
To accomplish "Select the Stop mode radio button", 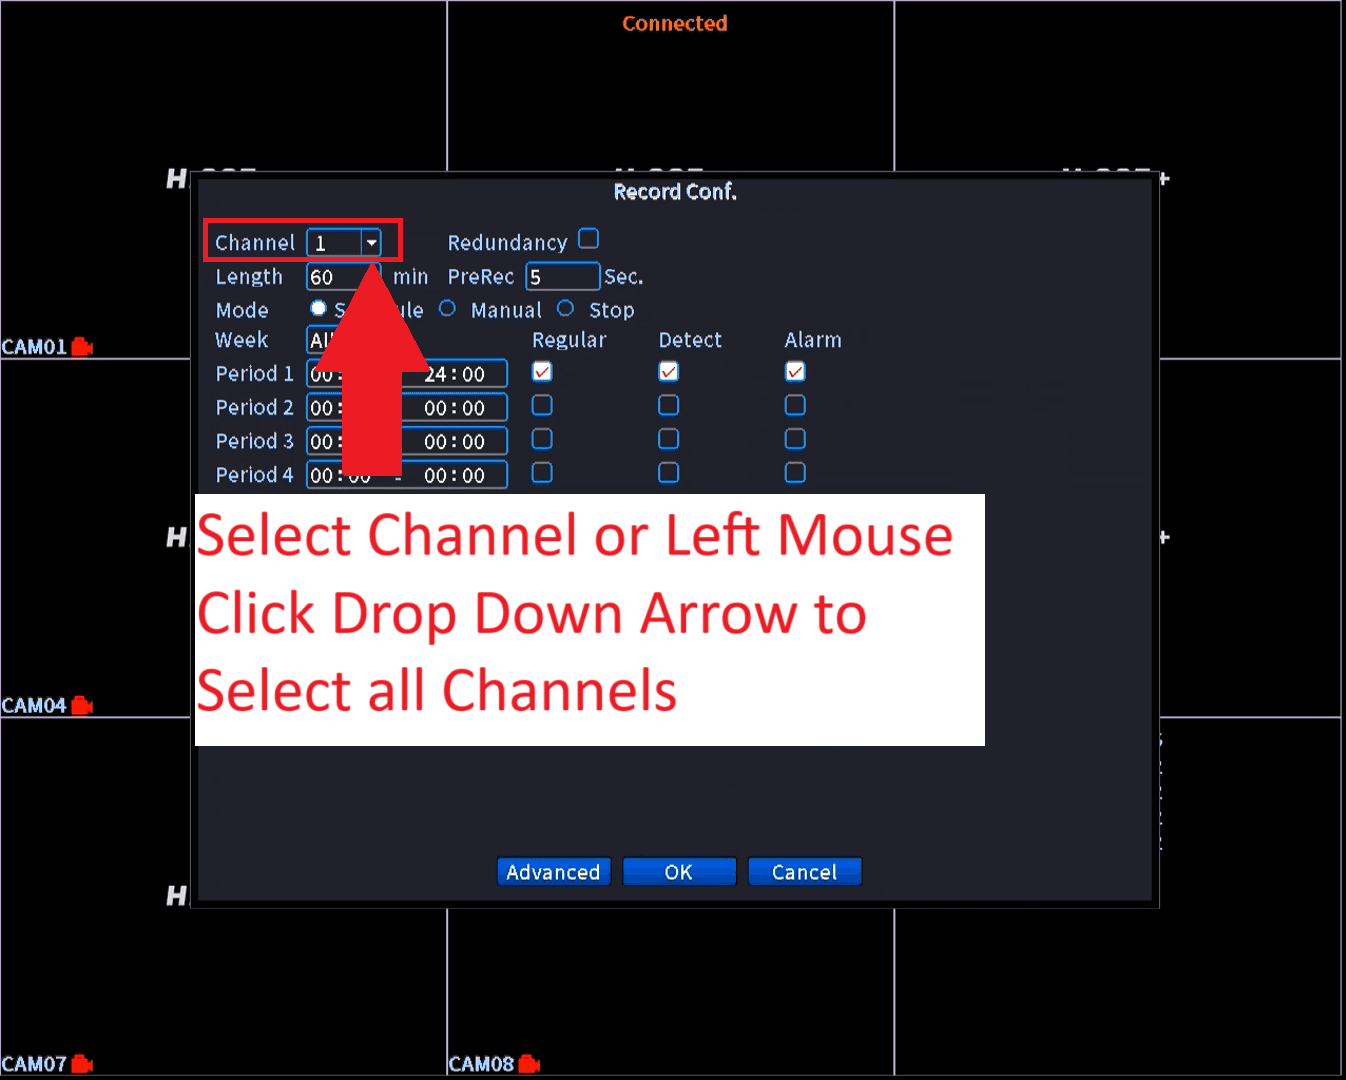I will pos(565,309).
